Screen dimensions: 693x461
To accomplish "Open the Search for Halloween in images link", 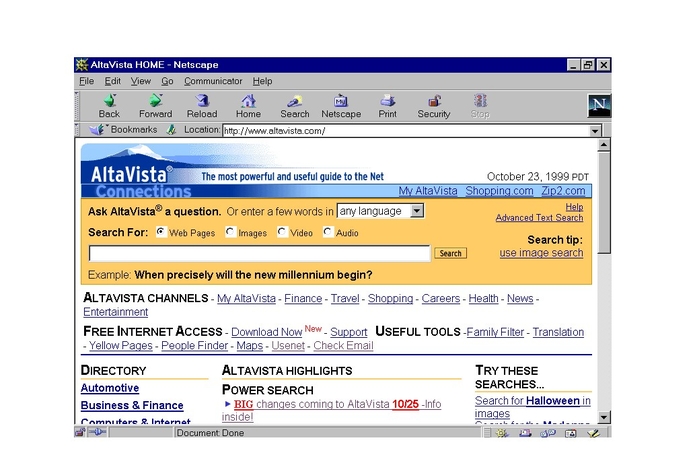I will (533, 407).
